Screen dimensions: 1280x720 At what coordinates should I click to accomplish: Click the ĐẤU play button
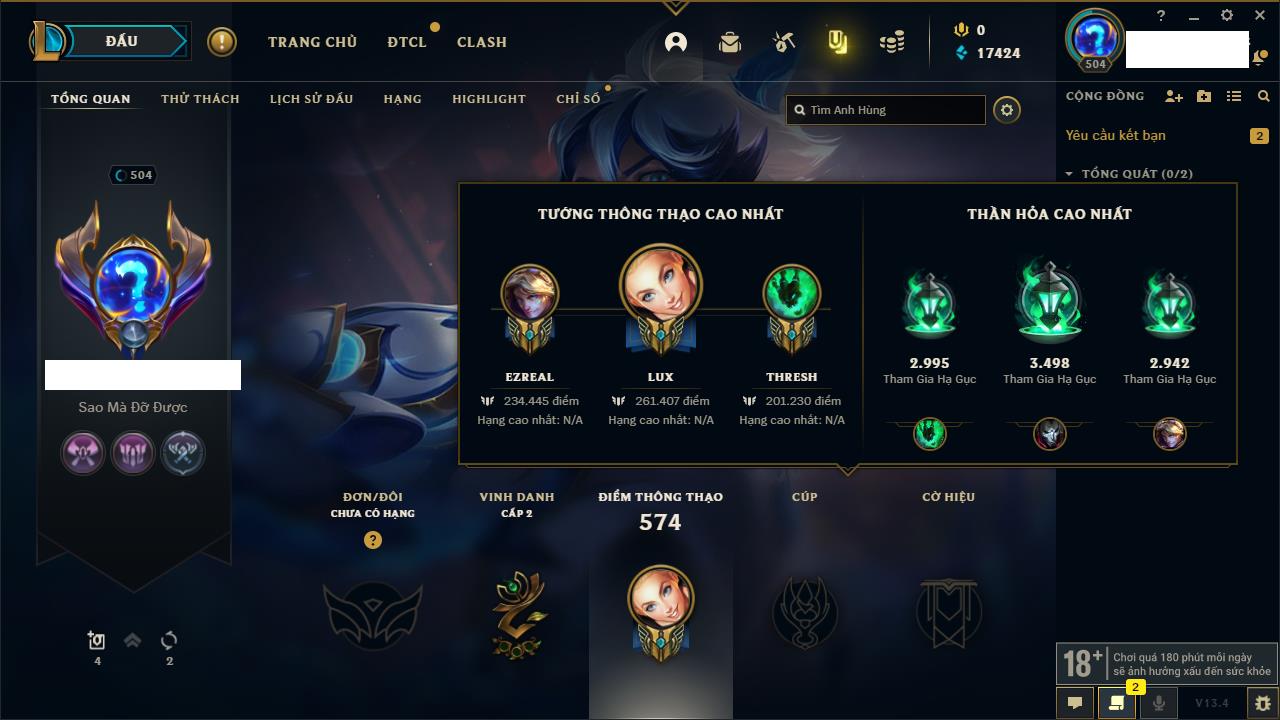tap(122, 41)
